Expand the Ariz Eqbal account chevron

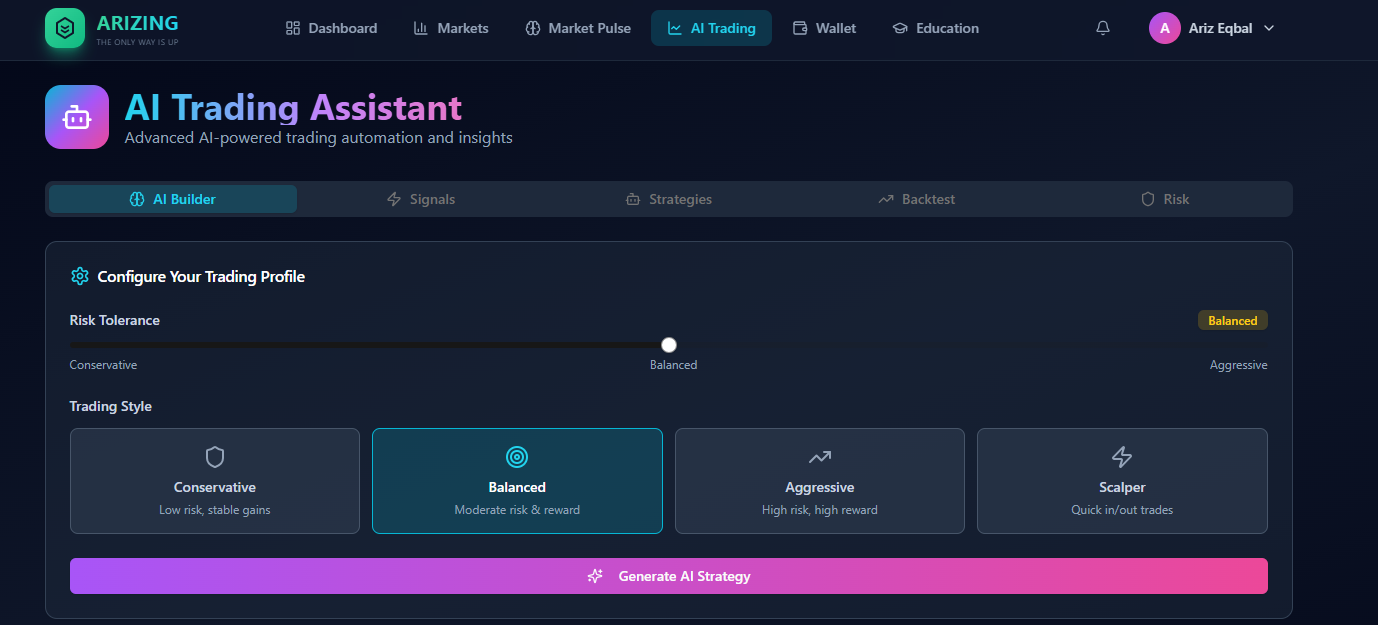pos(1269,28)
